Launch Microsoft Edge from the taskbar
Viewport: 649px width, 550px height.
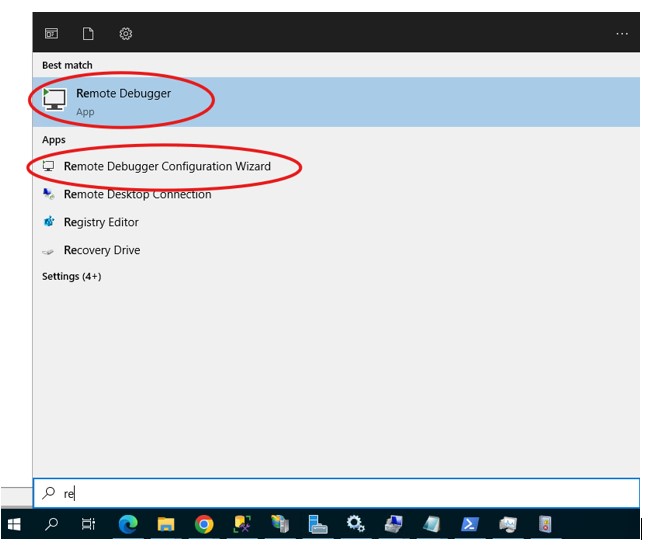(128, 524)
